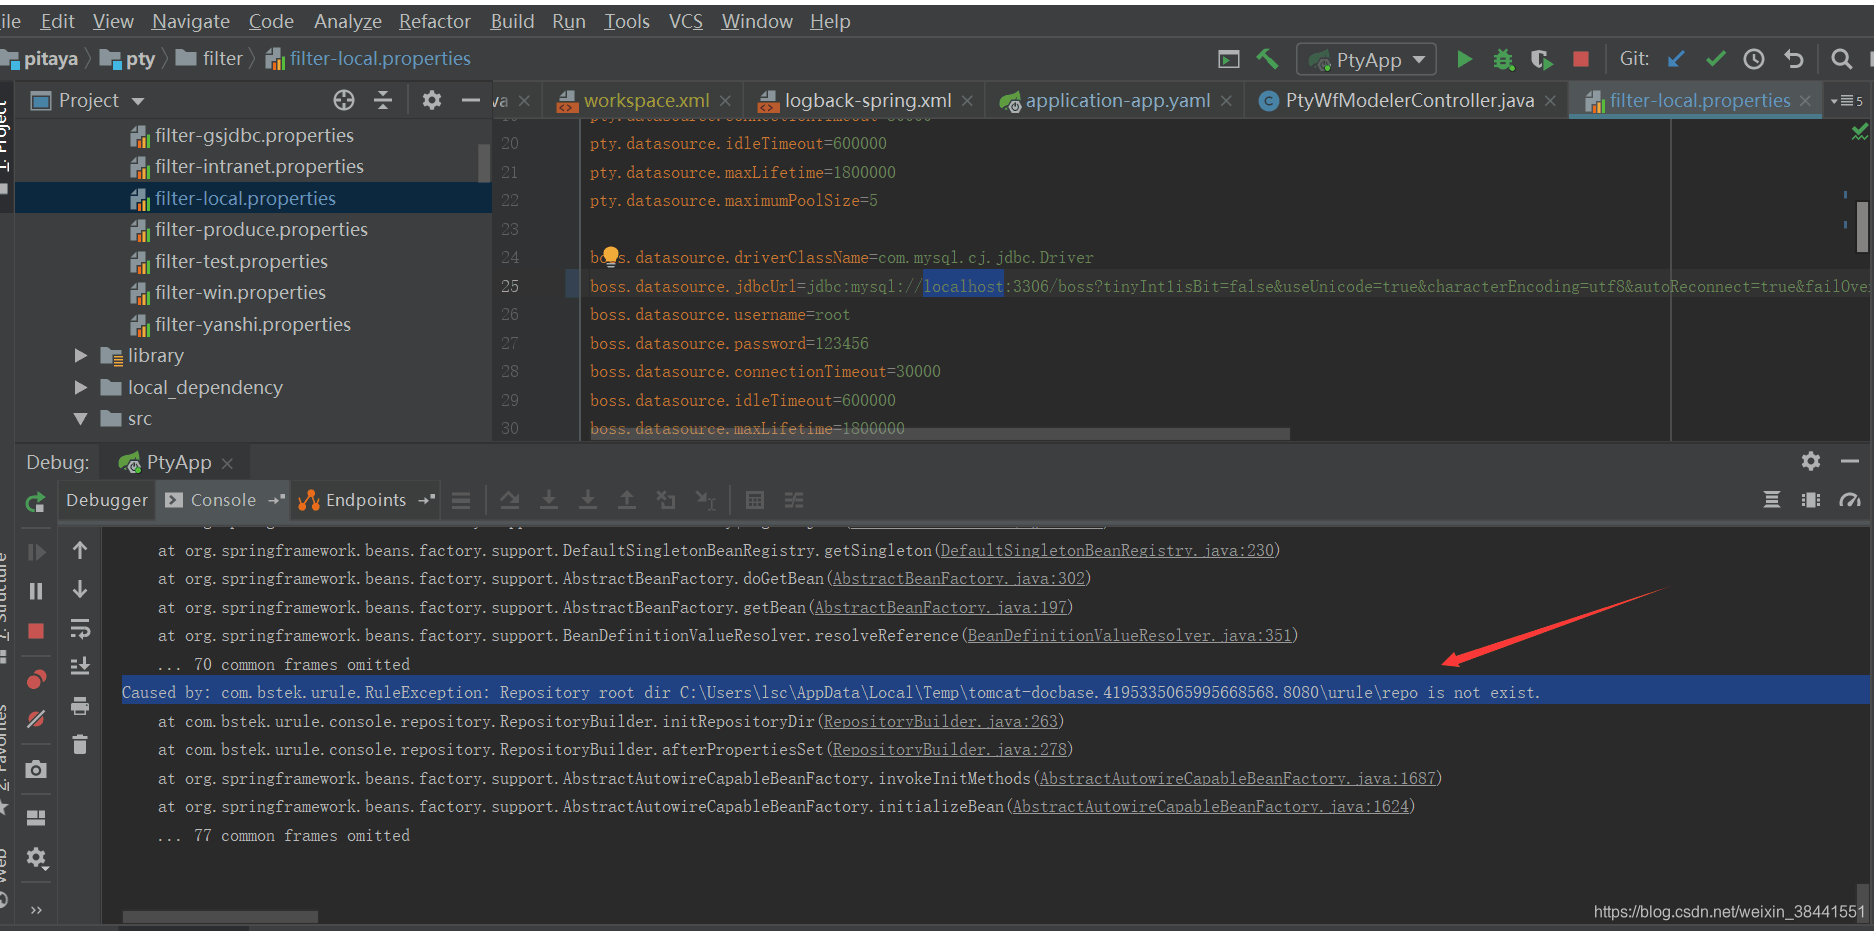Open RepositoryBuilder.java:278 link

point(949,749)
